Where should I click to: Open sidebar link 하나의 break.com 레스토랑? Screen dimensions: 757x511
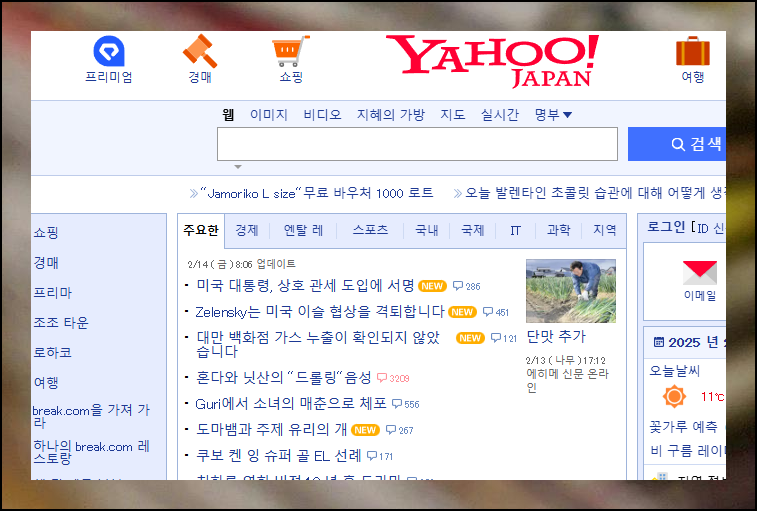[91, 452]
